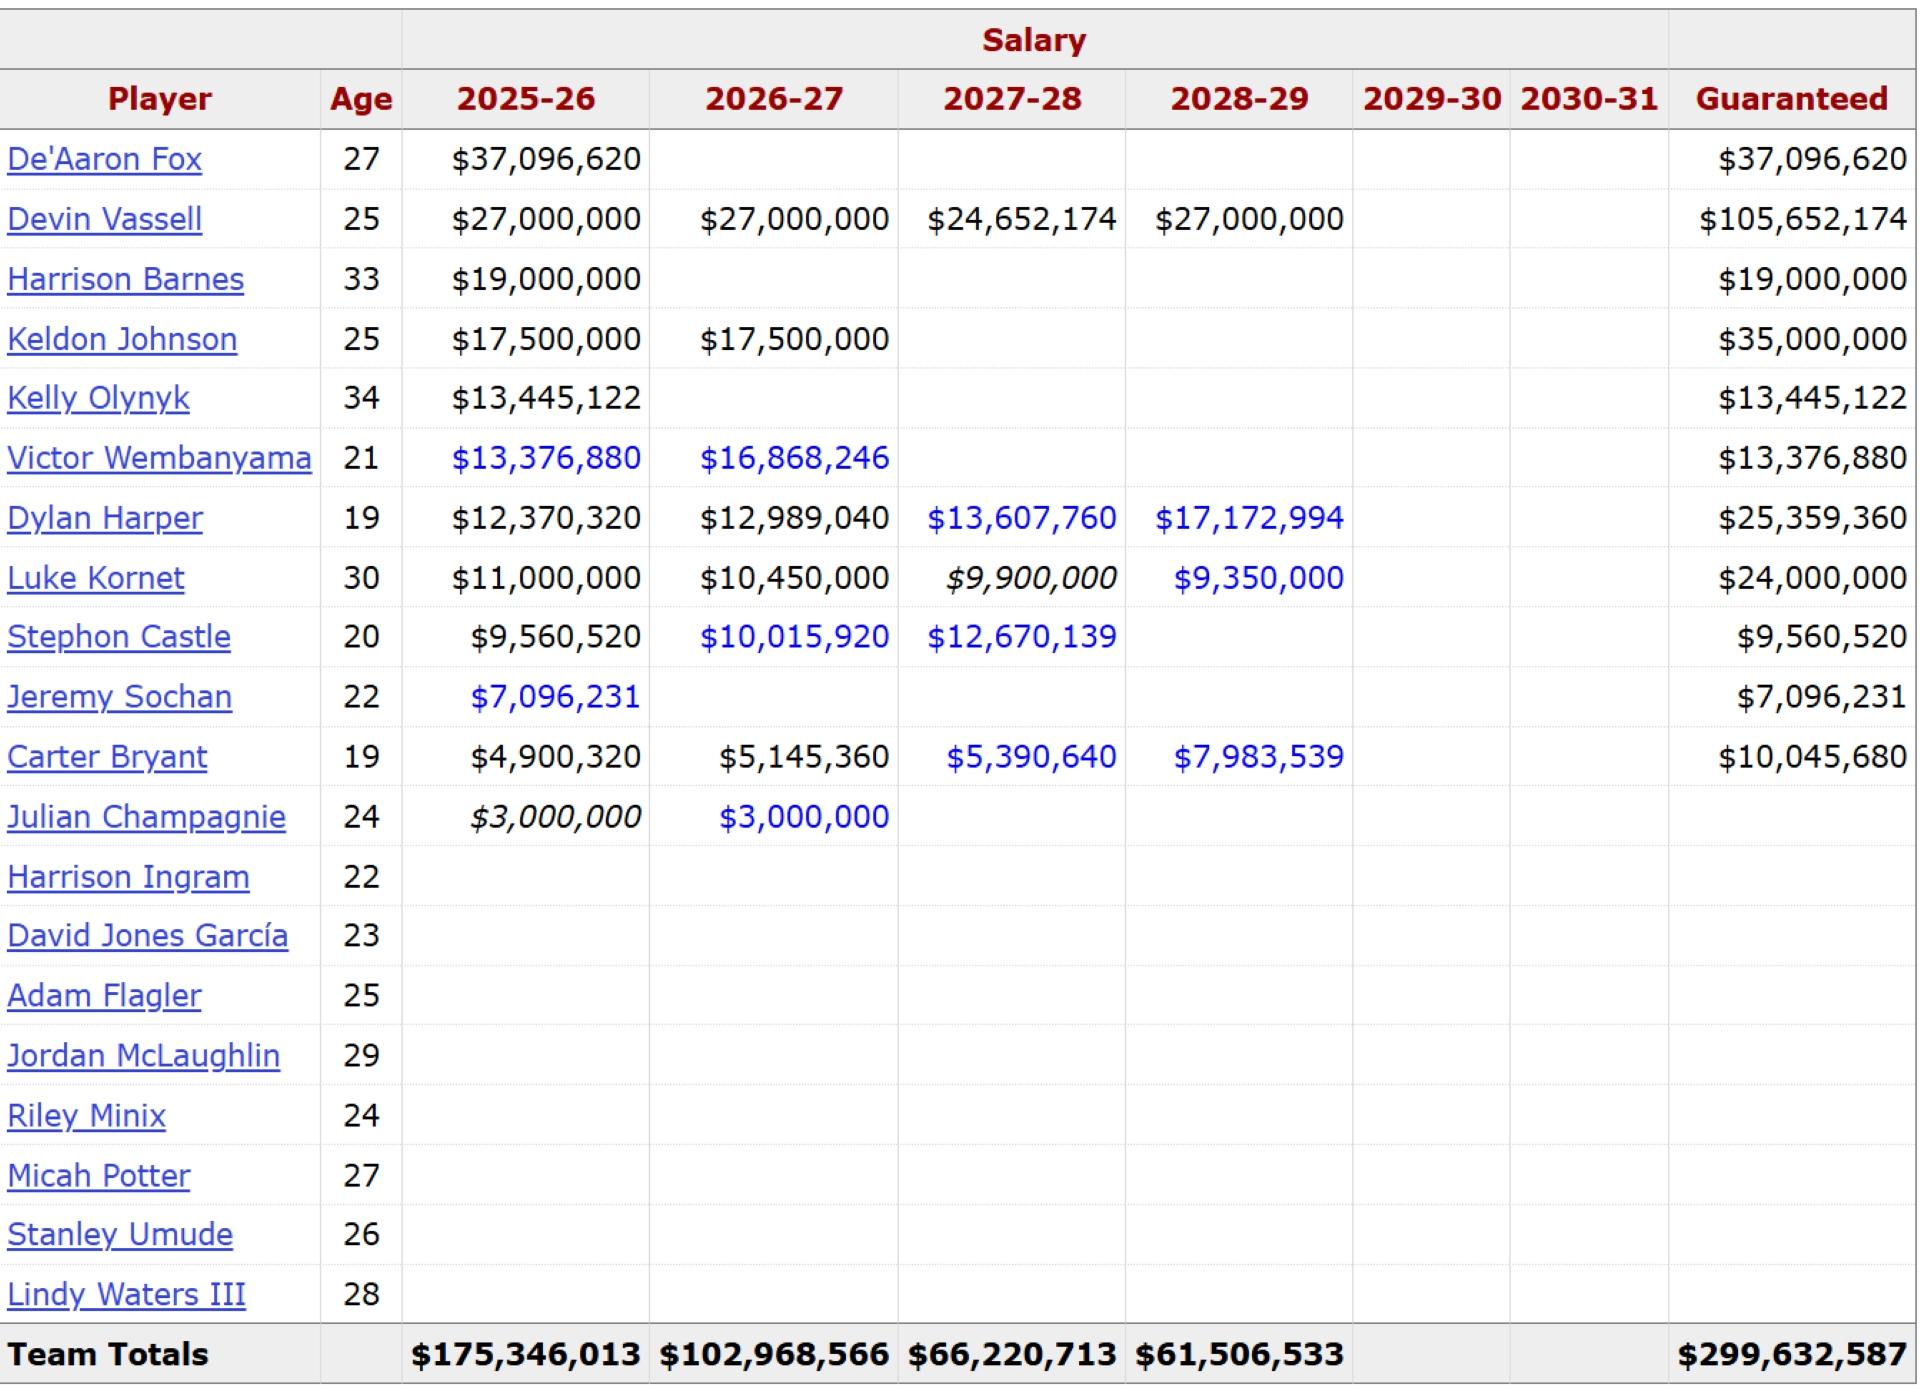The width and height of the screenshot is (1920, 1390).
Task: Sort by 2026-27 salary column header
Action: click(x=774, y=99)
